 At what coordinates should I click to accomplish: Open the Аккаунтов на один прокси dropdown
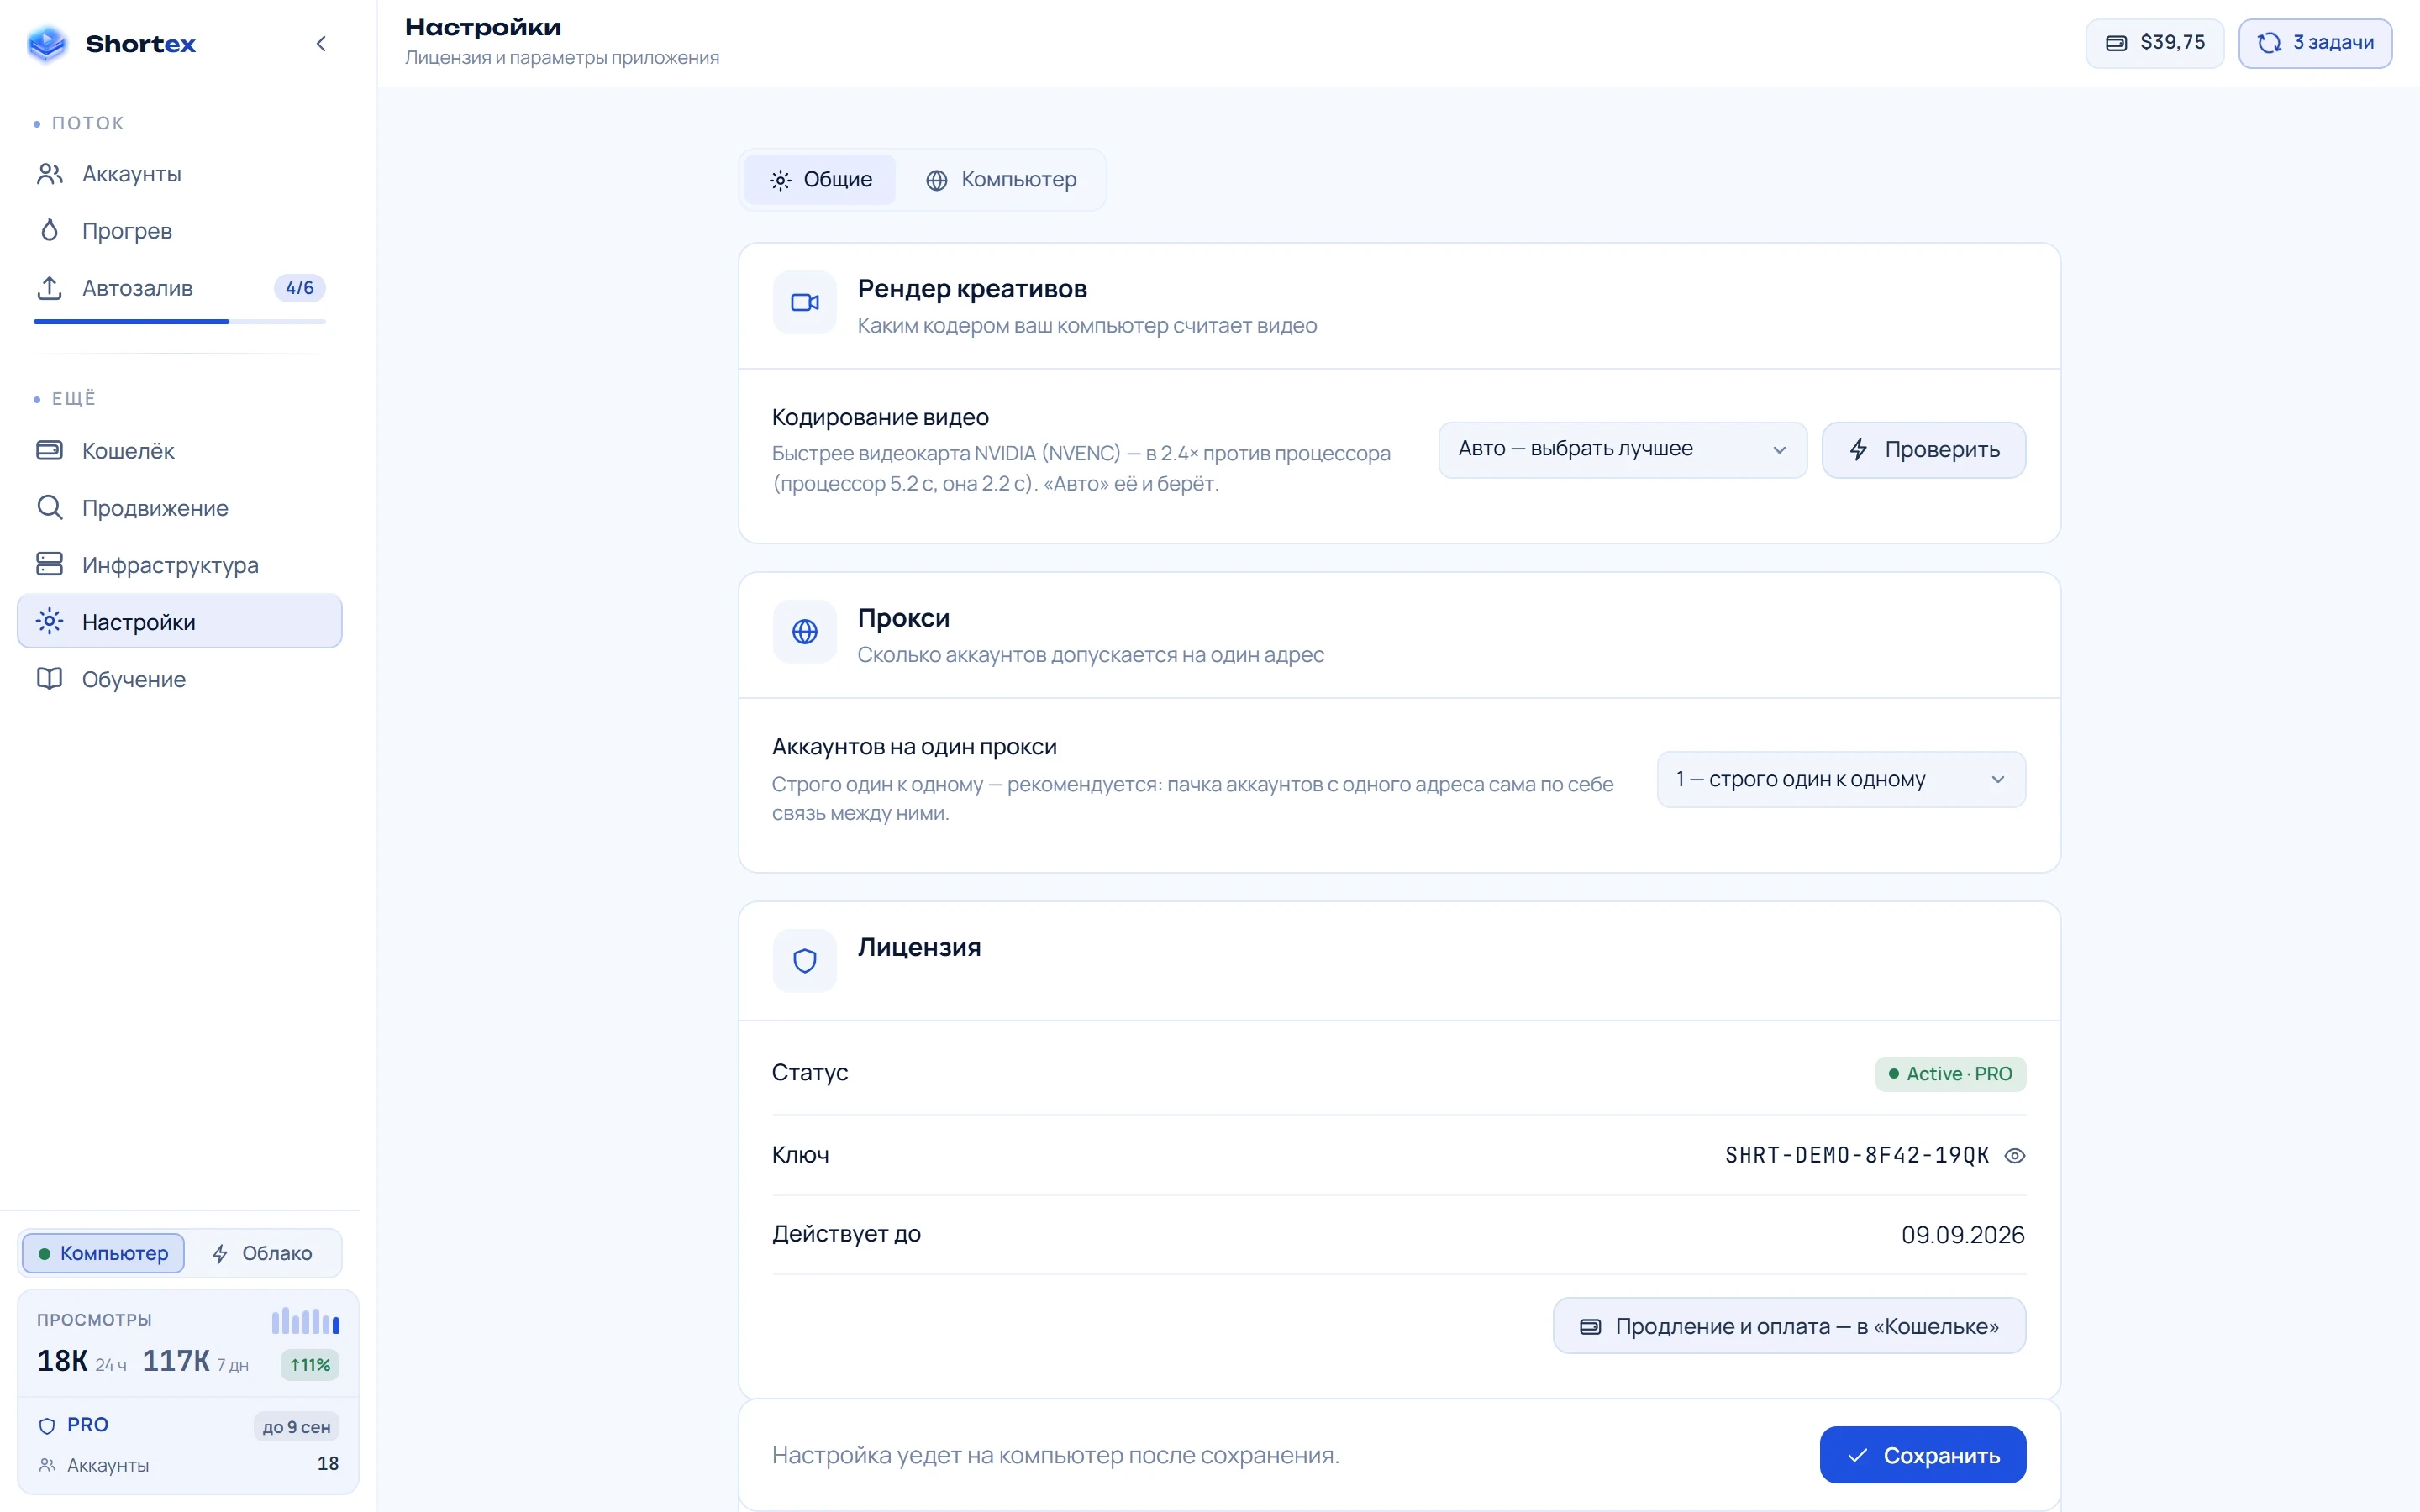point(1841,779)
